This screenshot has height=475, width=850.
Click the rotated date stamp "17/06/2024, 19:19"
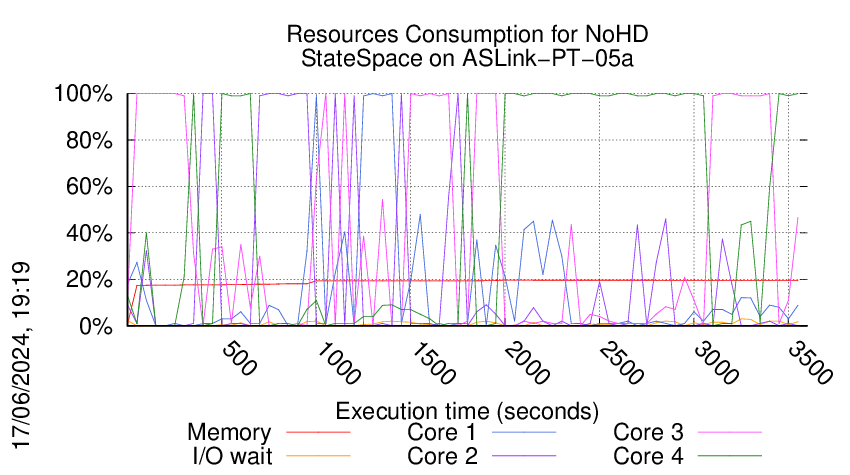pos(21,356)
